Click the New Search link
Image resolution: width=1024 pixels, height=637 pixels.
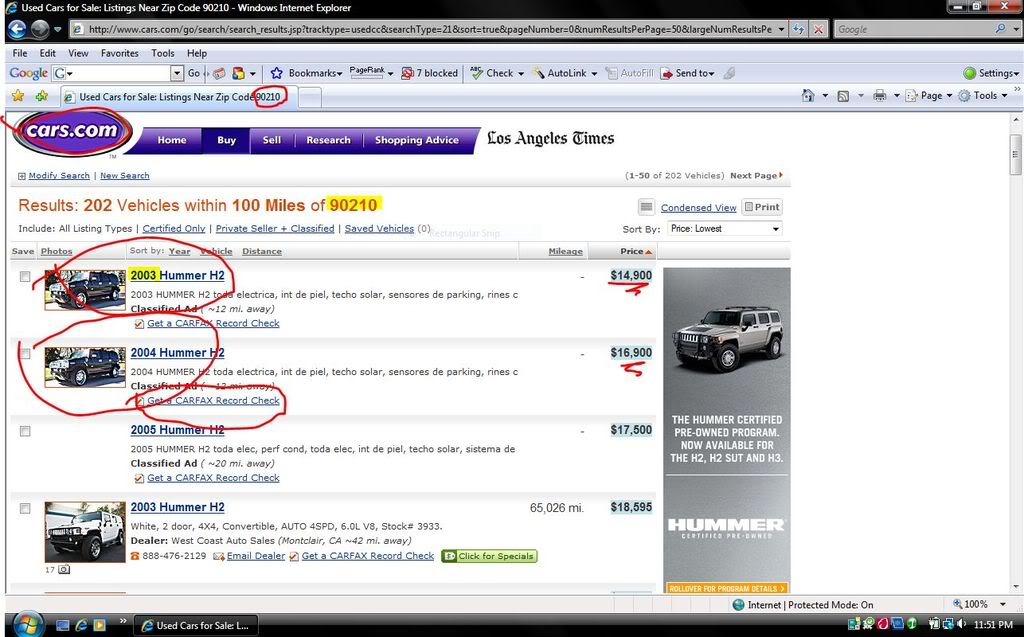point(125,176)
